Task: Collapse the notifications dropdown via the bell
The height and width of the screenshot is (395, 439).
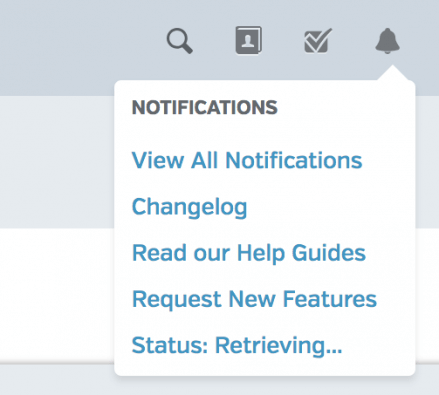Action: coord(387,41)
